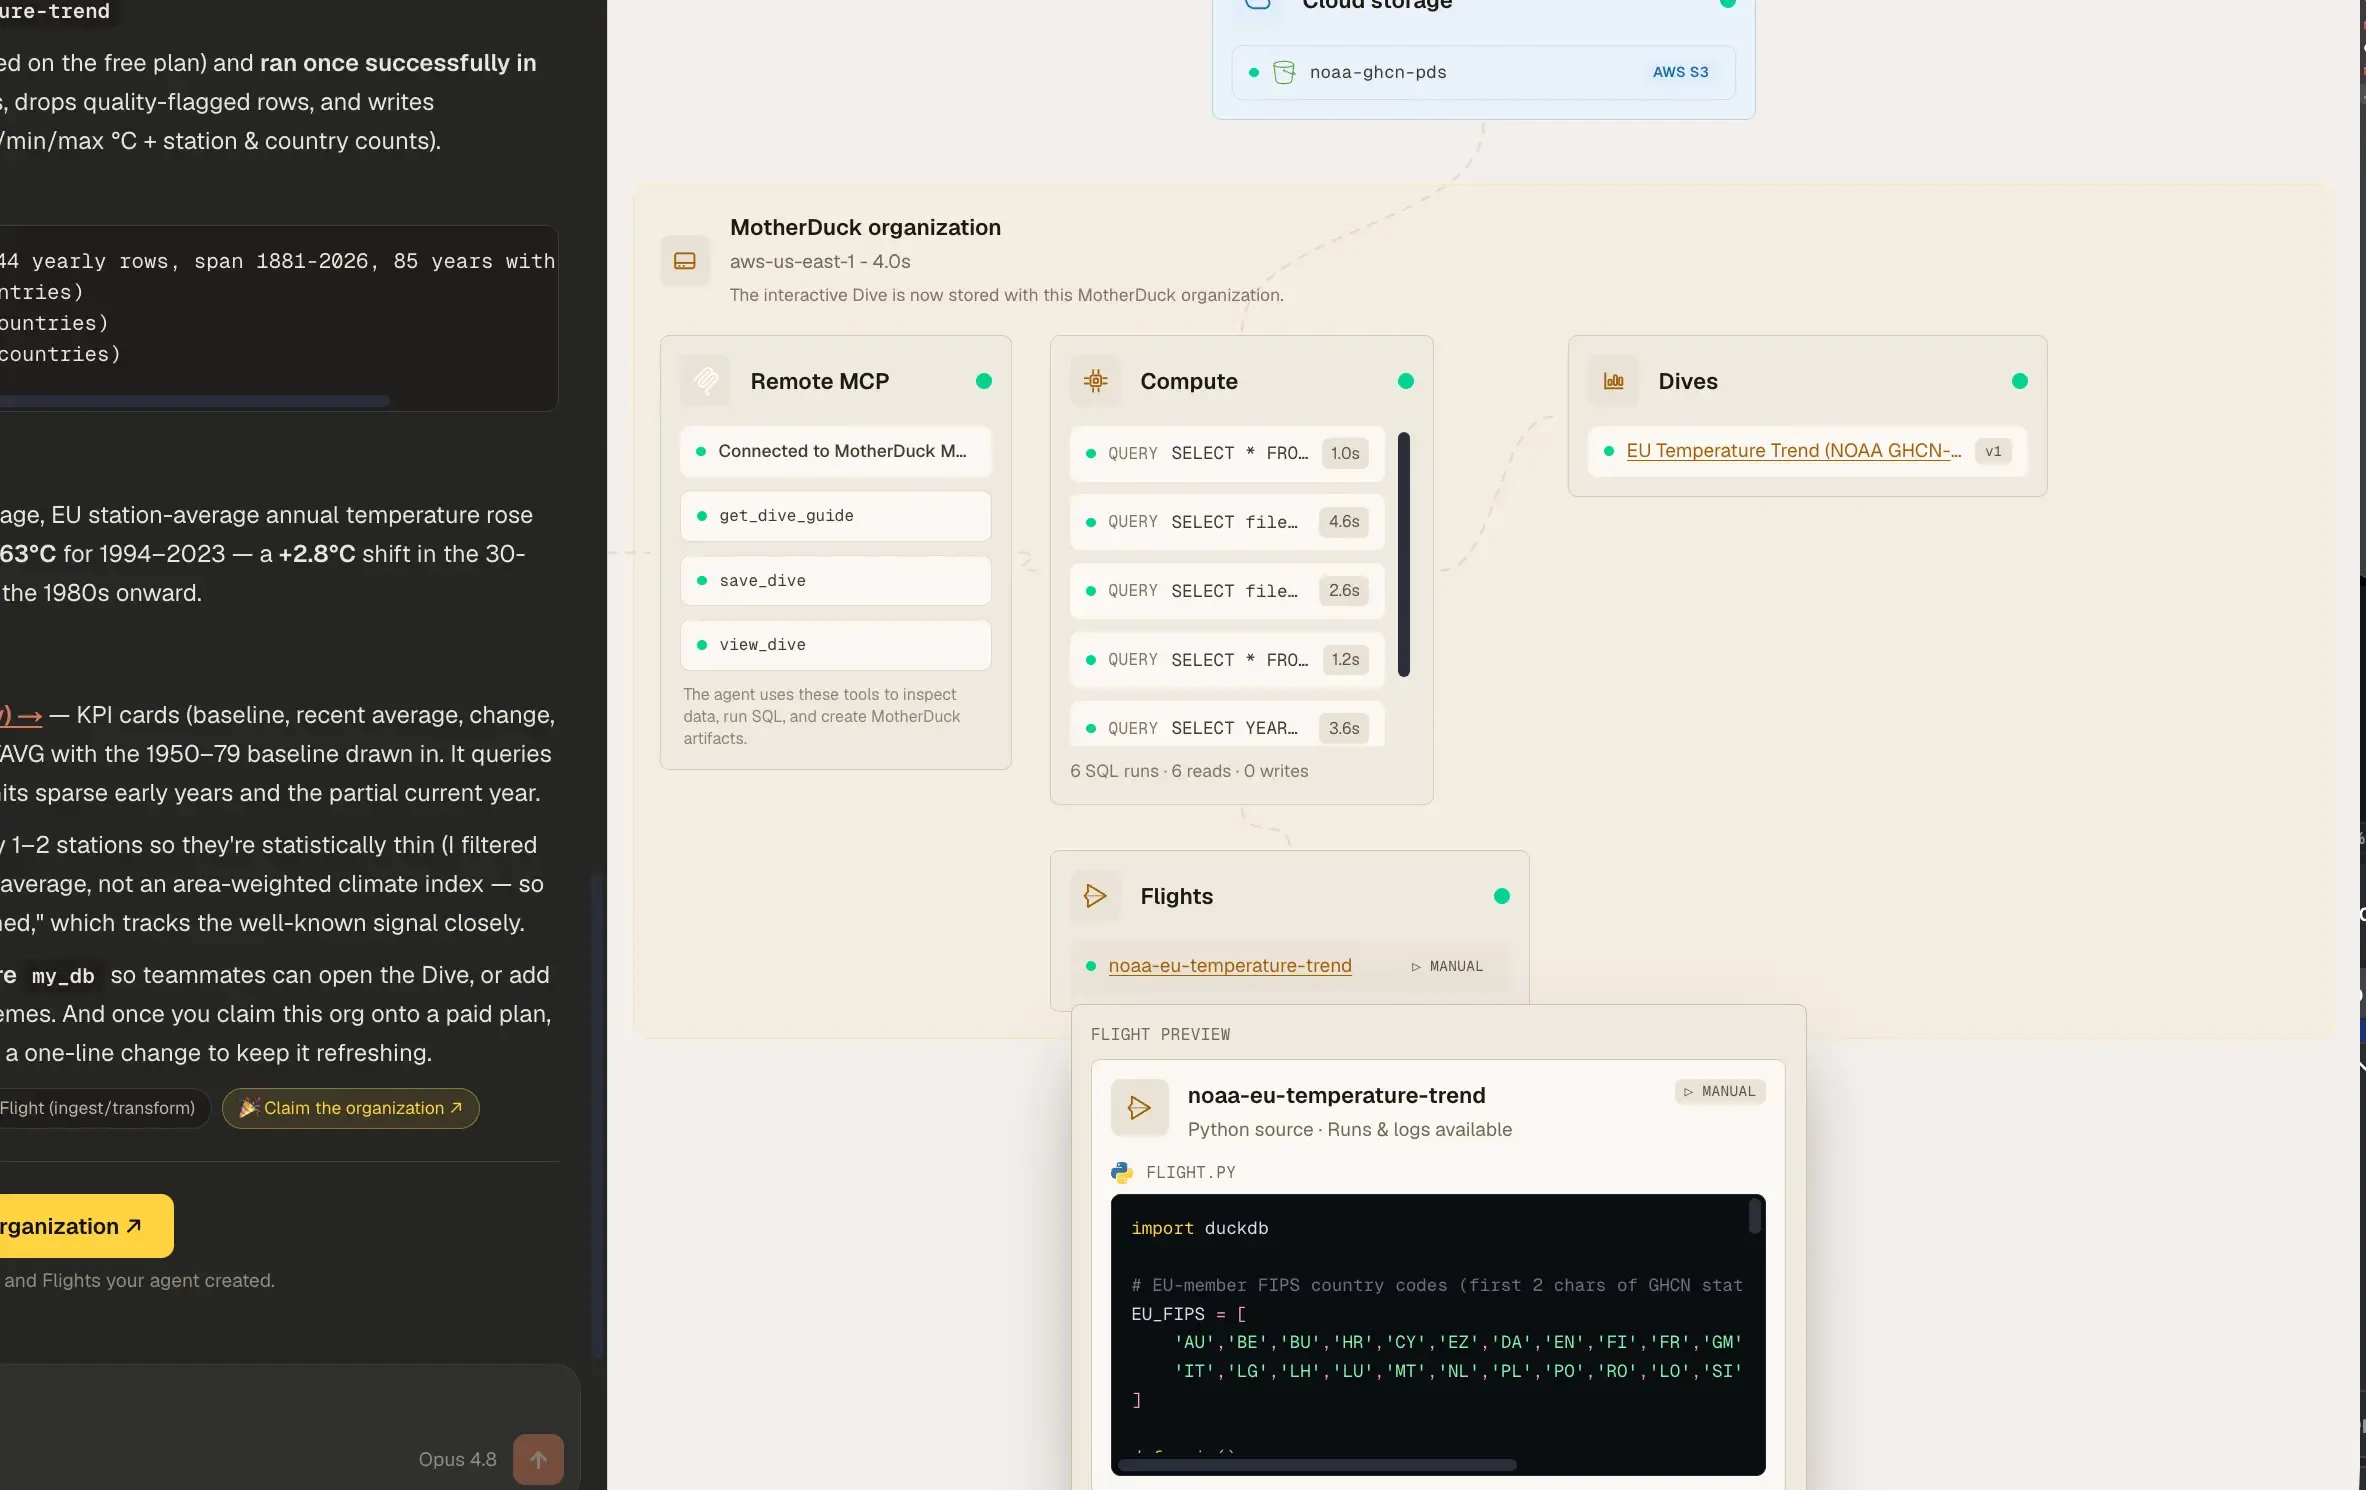Click the MotherDuck organization card icon

tap(685, 261)
